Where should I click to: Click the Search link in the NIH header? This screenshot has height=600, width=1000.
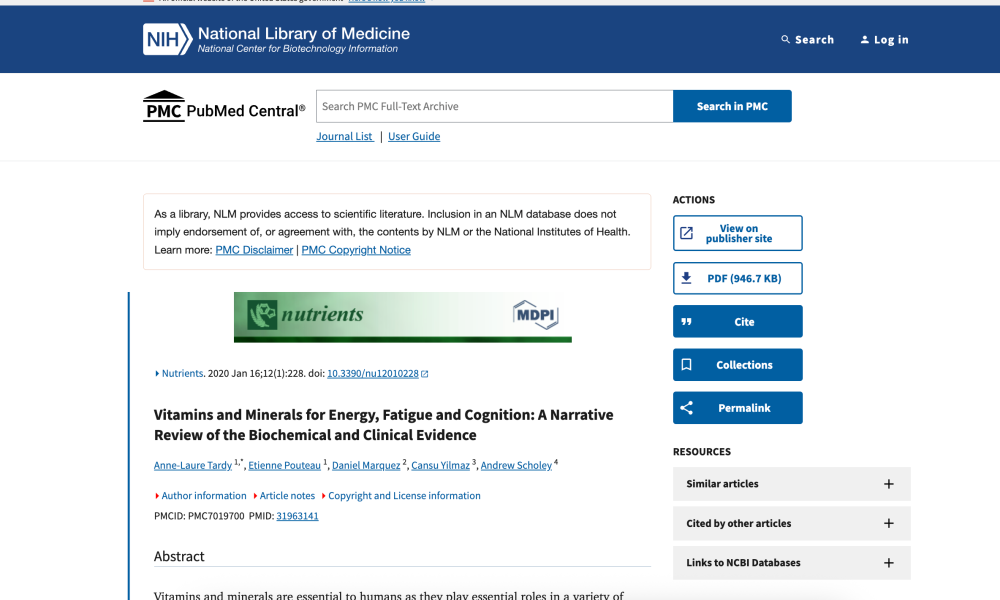[x=807, y=40]
